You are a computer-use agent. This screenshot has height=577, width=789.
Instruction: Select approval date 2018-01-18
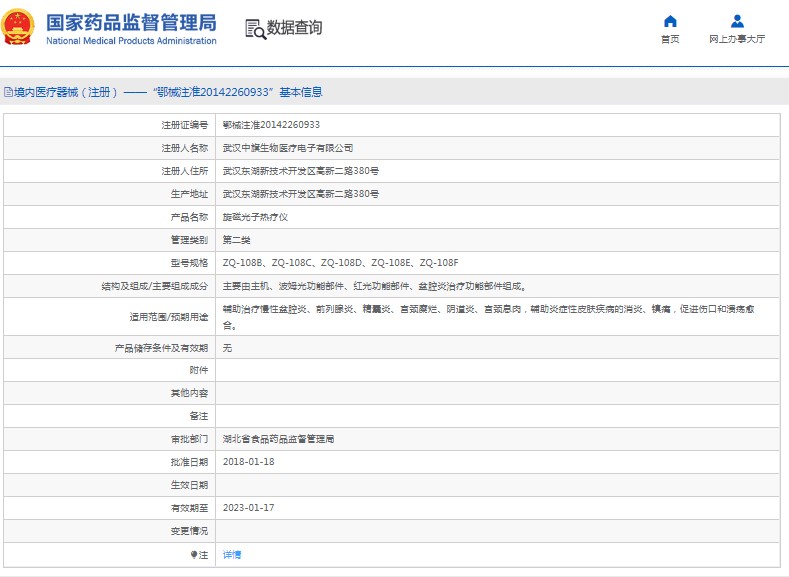tap(249, 462)
